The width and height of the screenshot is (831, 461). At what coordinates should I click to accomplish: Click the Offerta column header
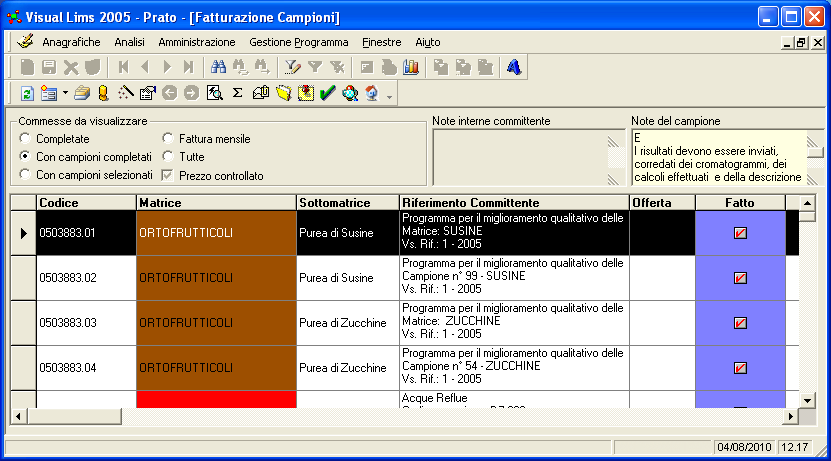(662, 202)
